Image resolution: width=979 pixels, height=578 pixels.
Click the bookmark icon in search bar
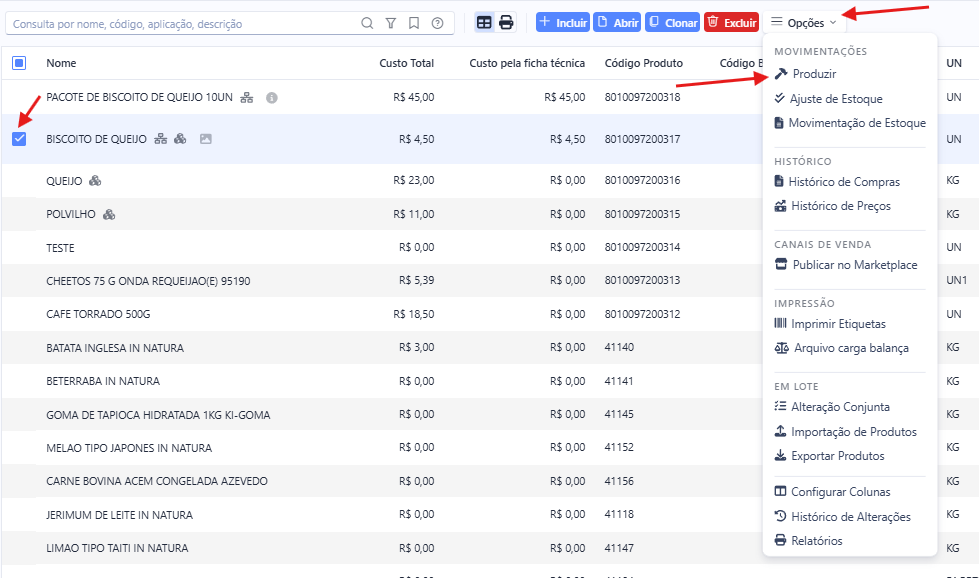(x=414, y=23)
